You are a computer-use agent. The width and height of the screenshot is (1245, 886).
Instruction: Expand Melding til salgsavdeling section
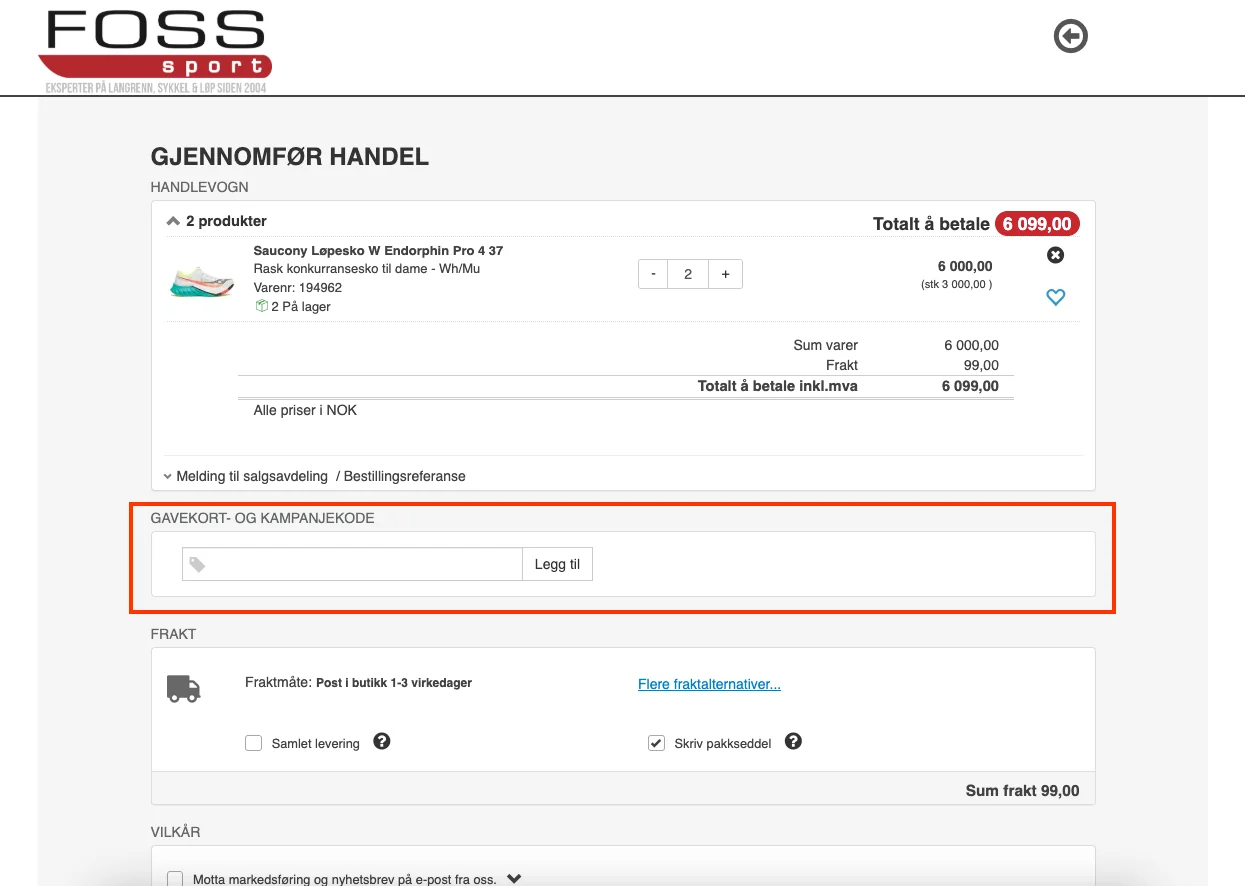(x=314, y=476)
